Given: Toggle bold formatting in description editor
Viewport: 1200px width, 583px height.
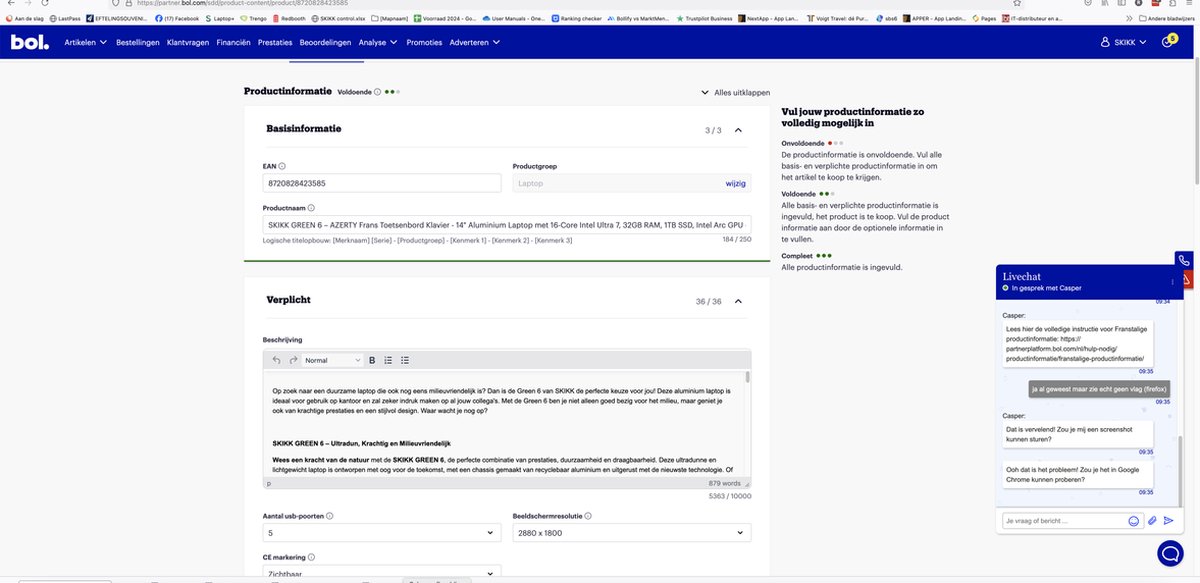Looking at the screenshot, I should pyautogui.click(x=372, y=360).
